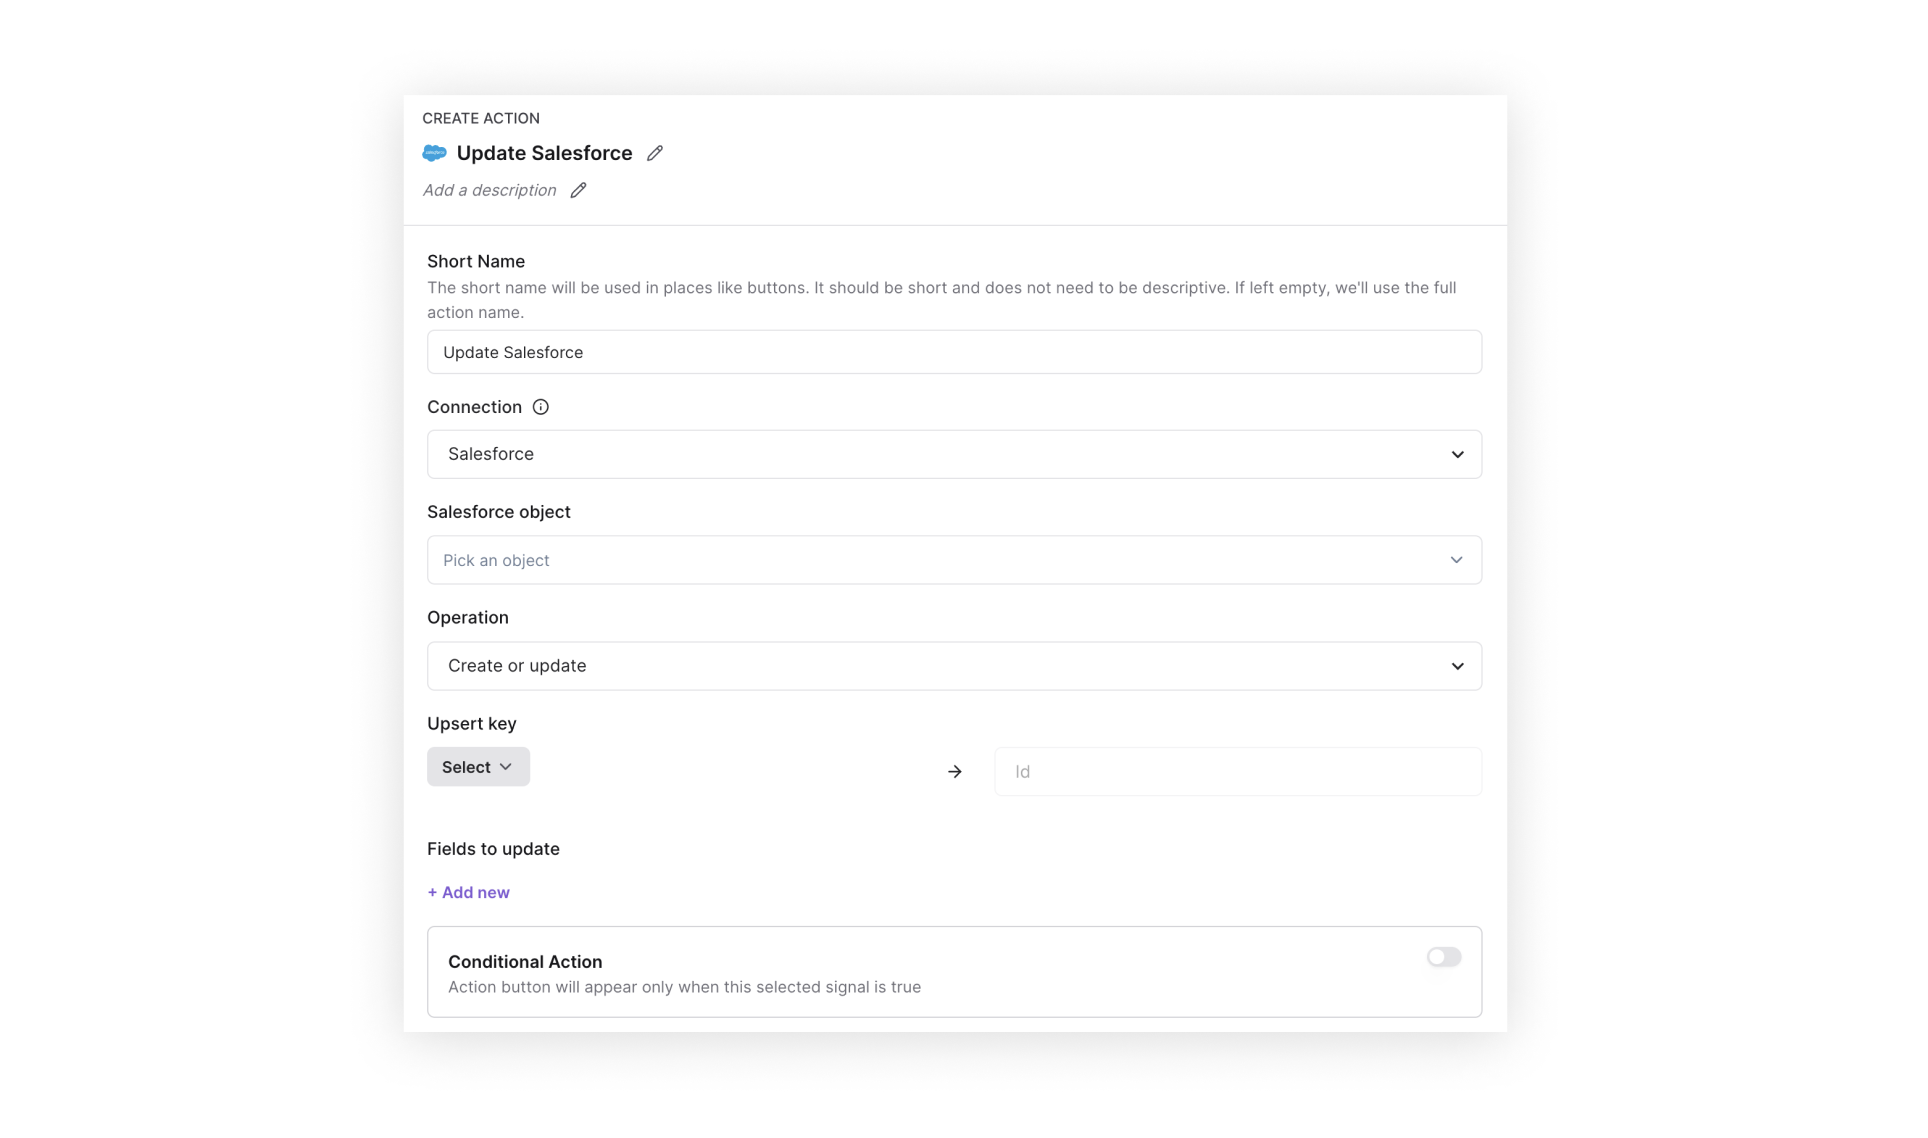Click the Short Name input field
Screen dimensions: 1928x1138
click(953, 352)
